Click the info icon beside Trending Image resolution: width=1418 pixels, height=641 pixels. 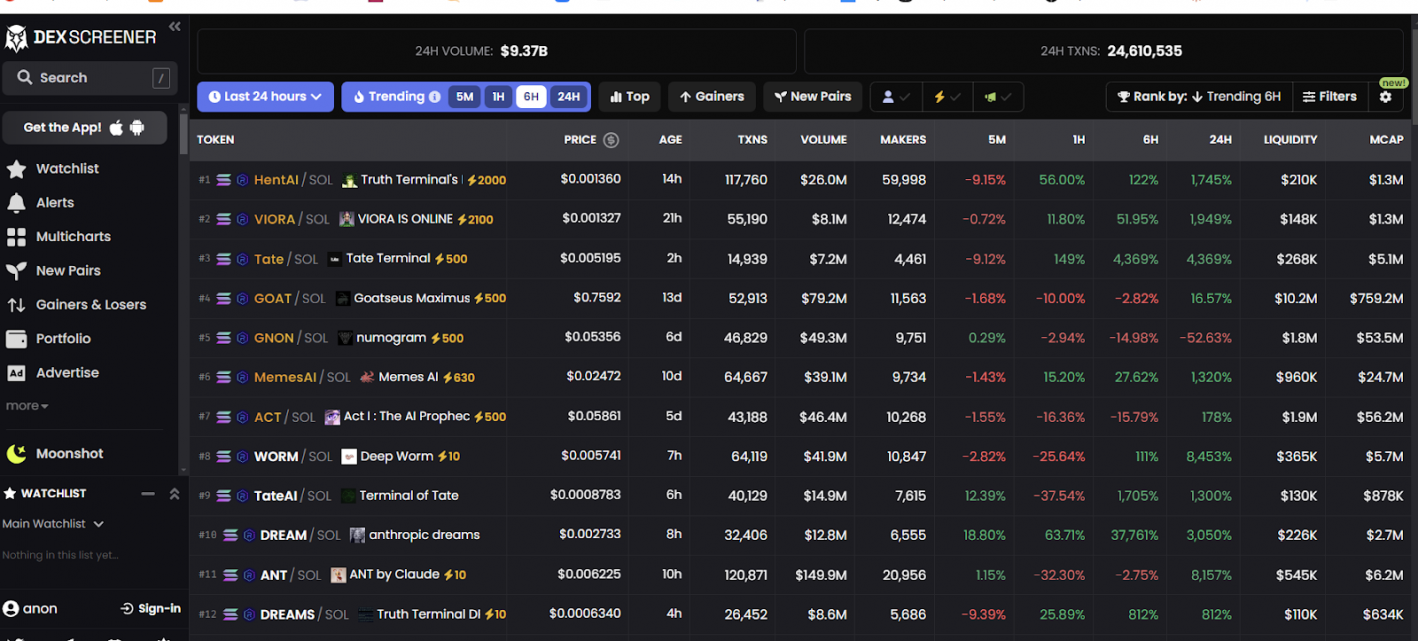(x=434, y=97)
